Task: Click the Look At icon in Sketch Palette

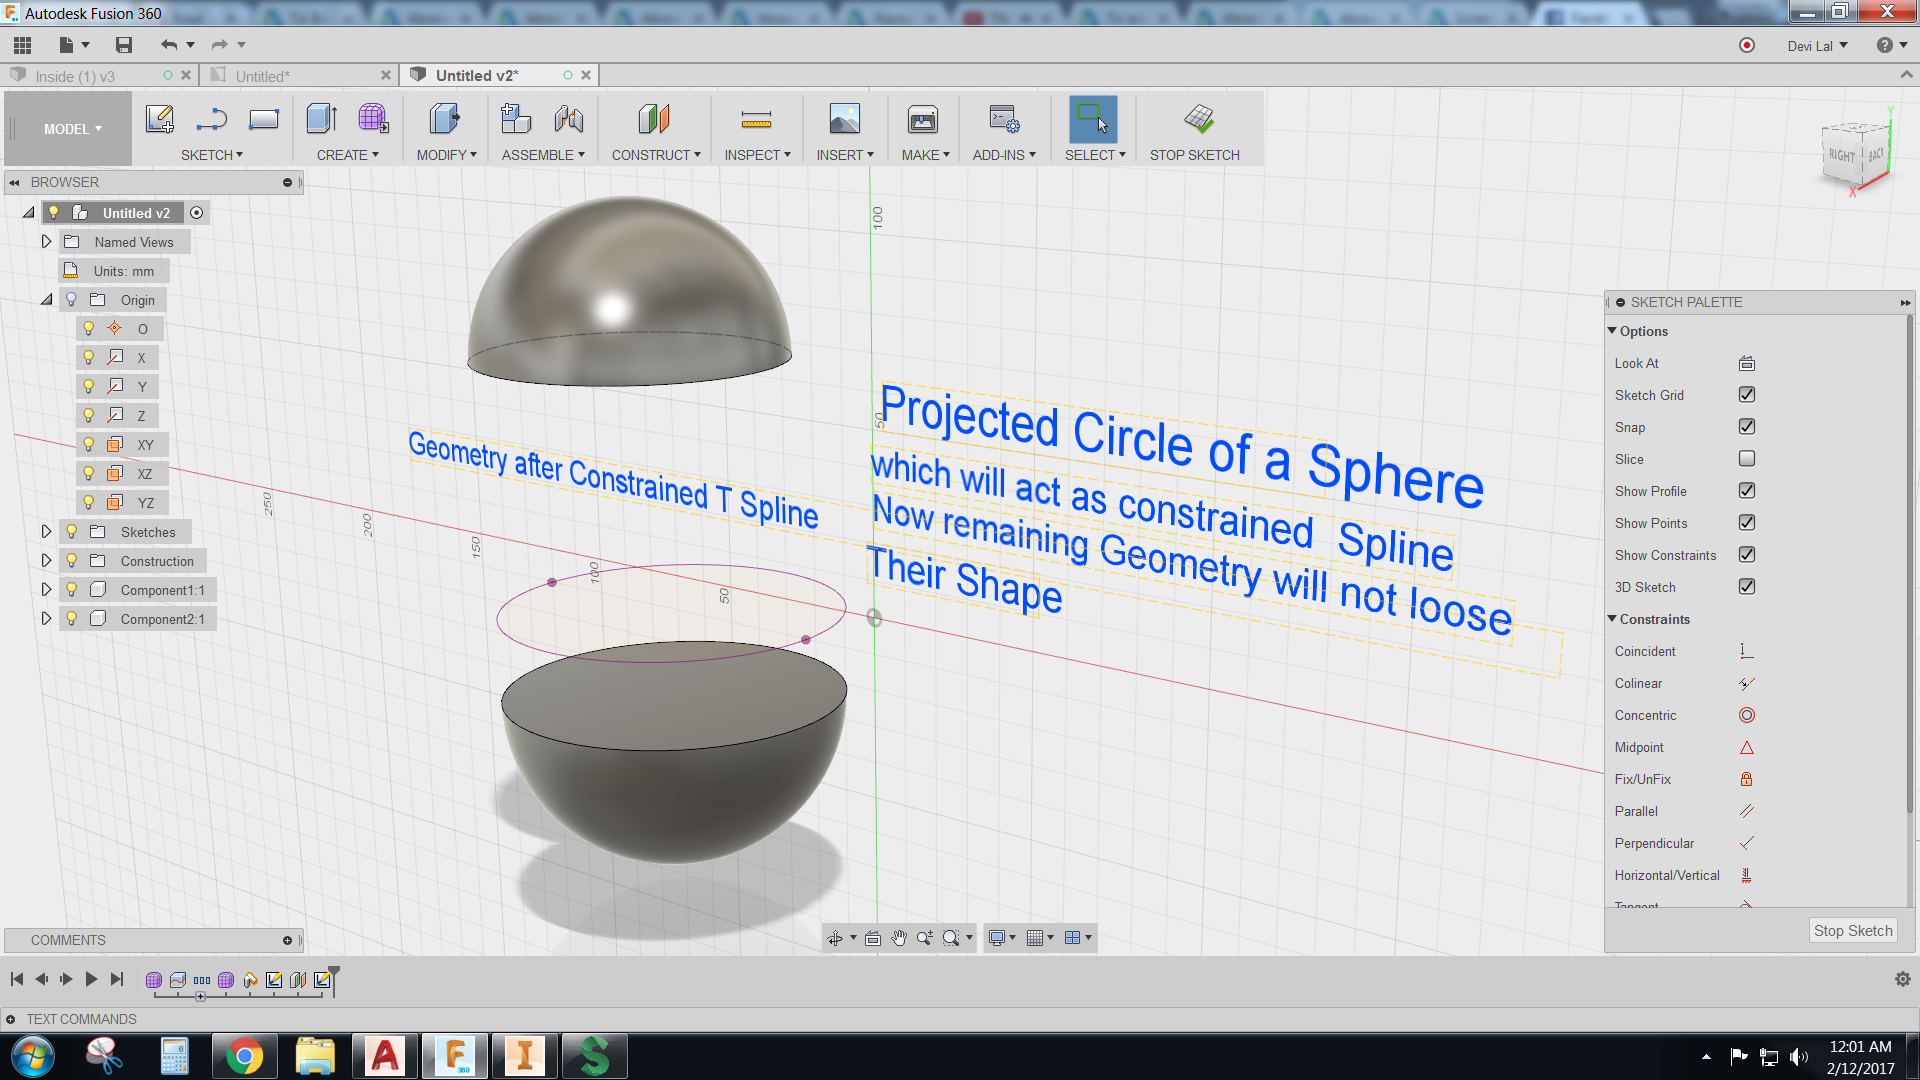Action: pyautogui.click(x=1747, y=363)
